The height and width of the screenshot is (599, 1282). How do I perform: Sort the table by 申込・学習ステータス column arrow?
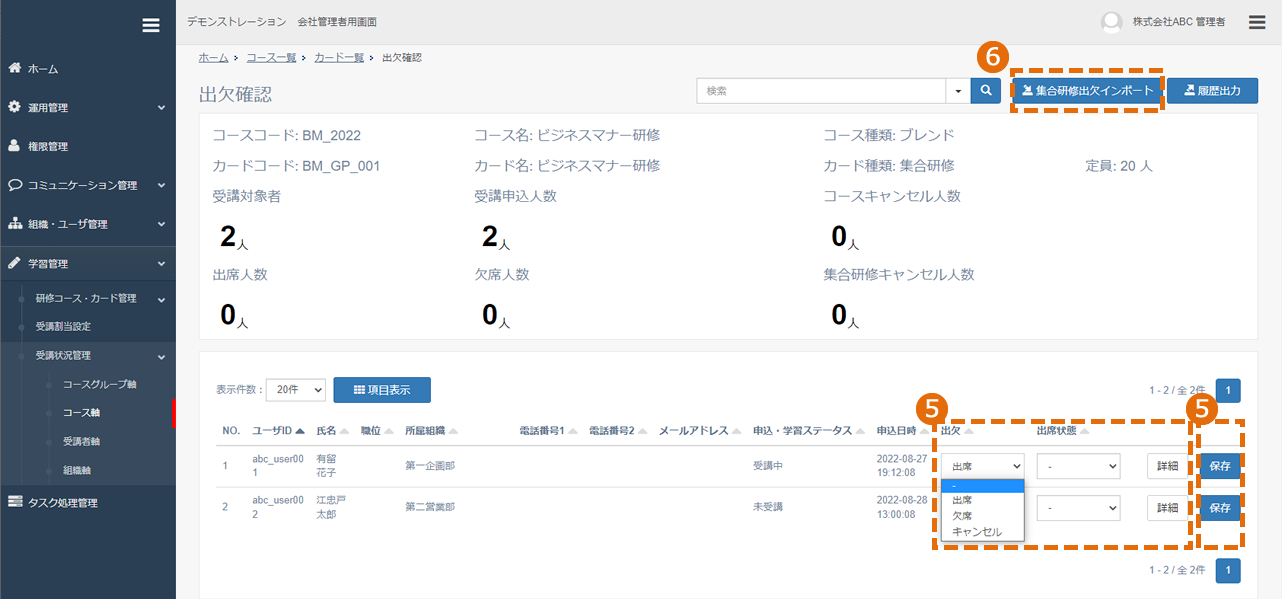pos(860,431)
